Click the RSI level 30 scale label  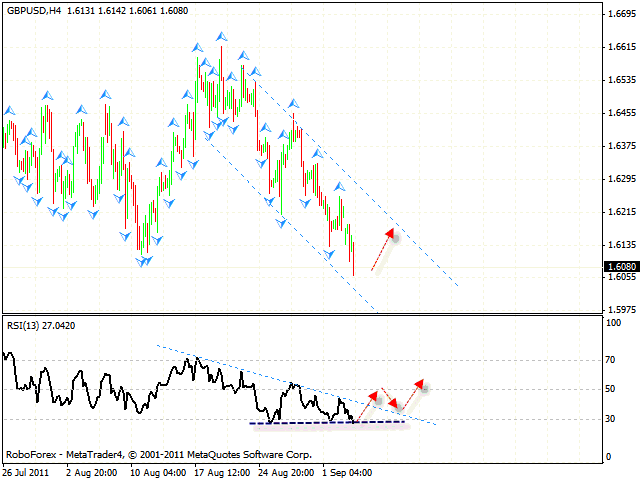click(610, 419)
